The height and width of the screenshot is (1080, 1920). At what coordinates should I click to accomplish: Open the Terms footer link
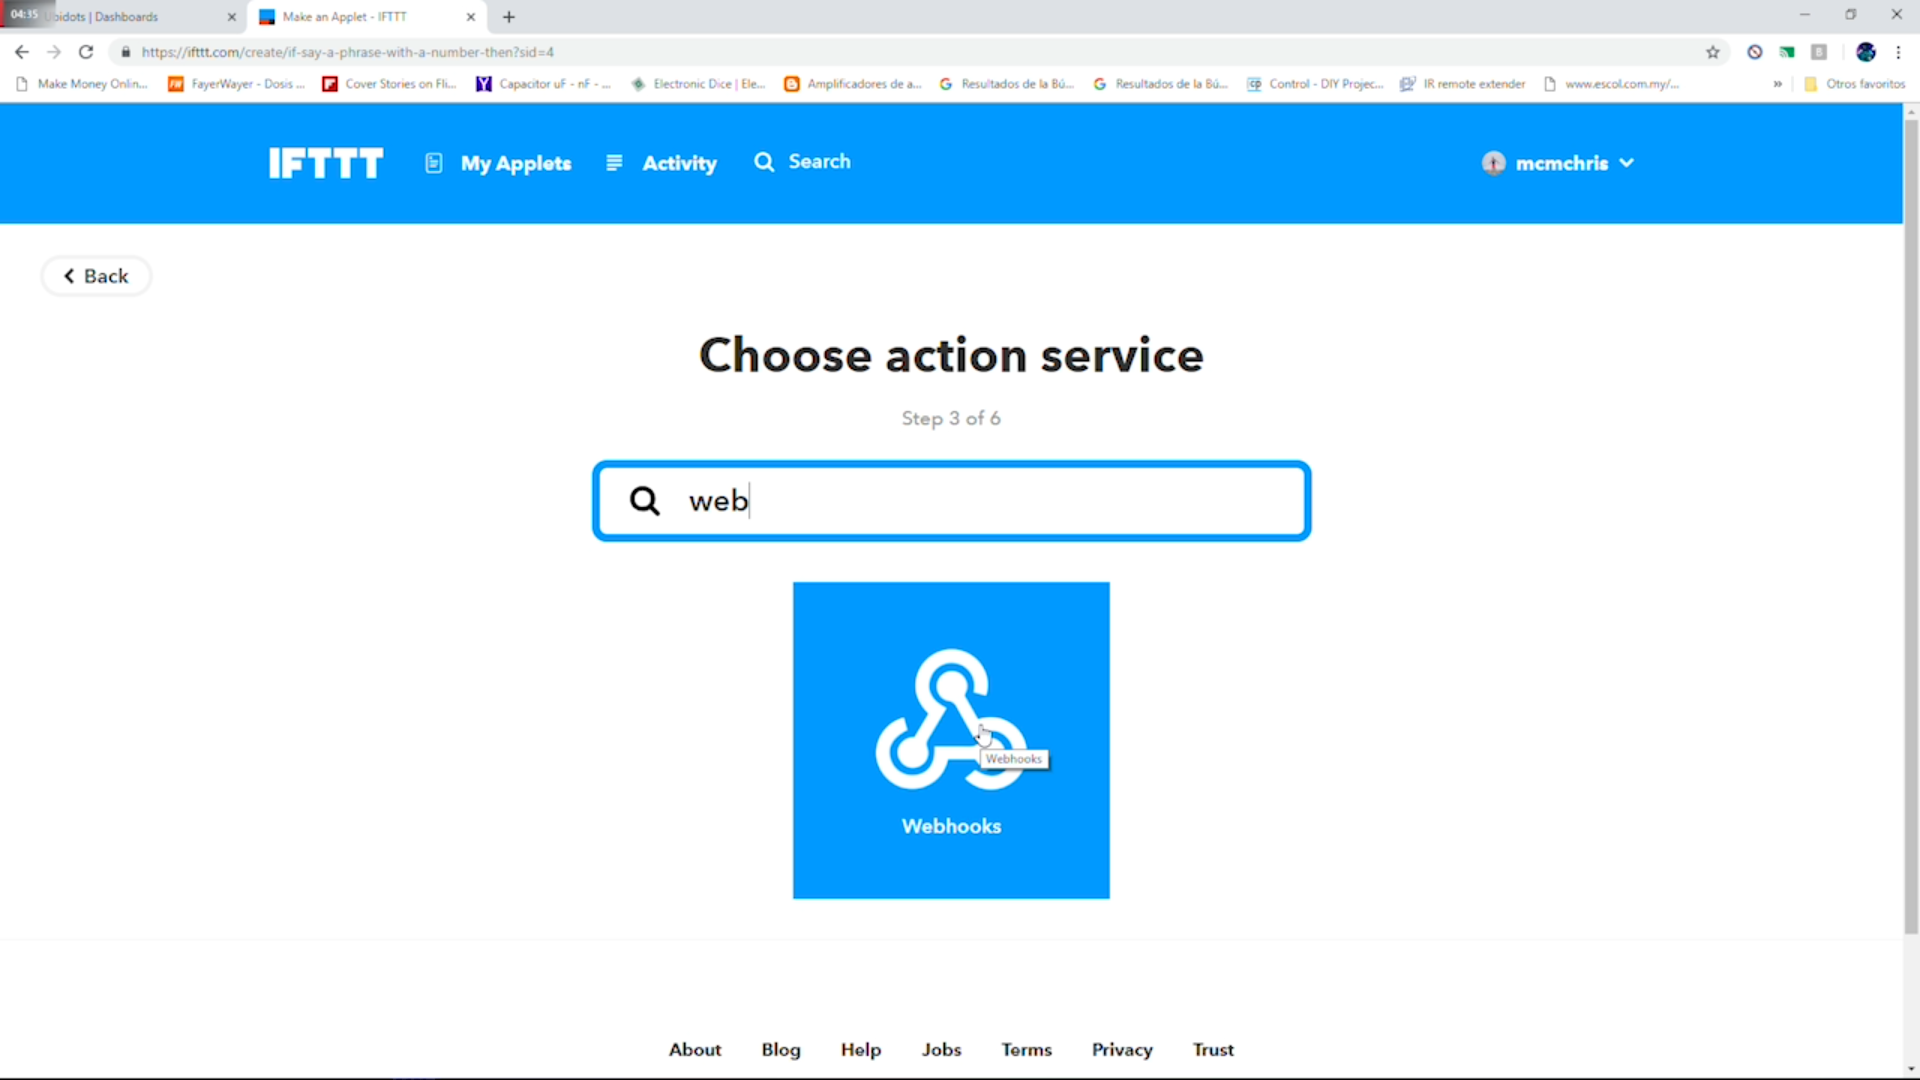point(1027,1049)
